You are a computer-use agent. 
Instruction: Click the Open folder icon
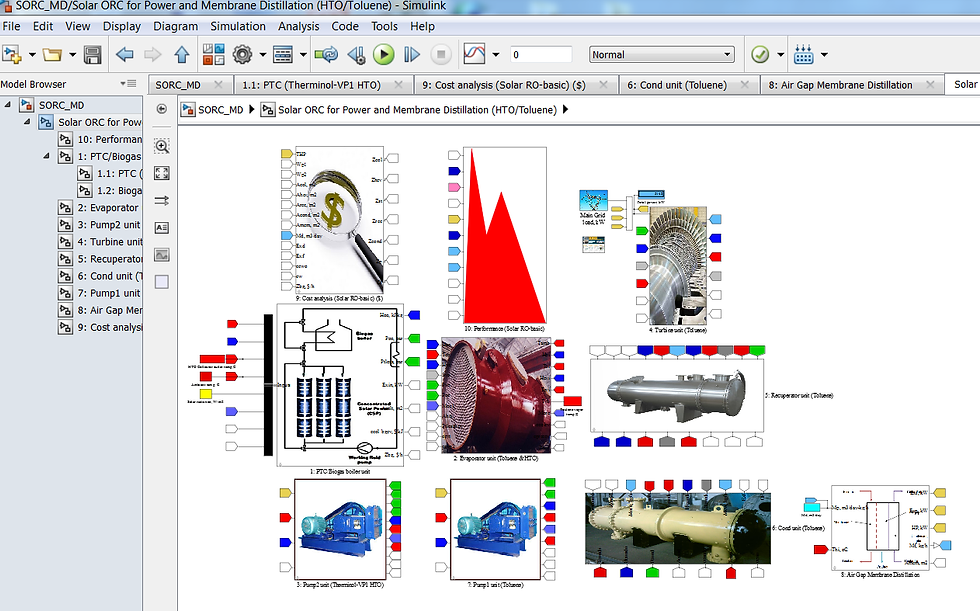coord(52,55)
